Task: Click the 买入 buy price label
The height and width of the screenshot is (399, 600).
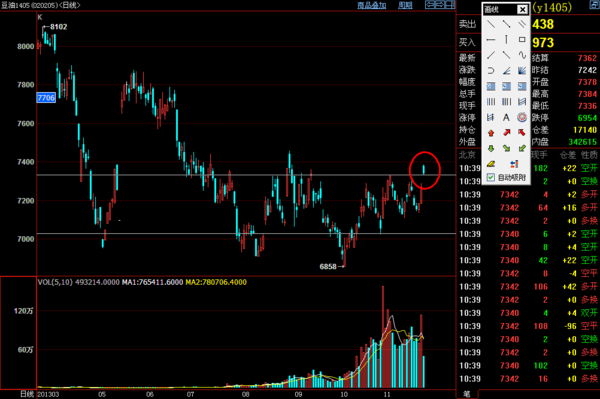Action: (467, 42)
